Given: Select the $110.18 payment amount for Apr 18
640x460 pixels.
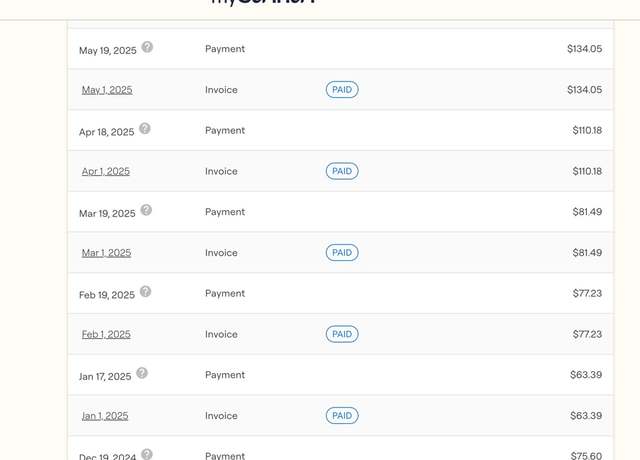Looking at the screenshot, I should point(587,130).
